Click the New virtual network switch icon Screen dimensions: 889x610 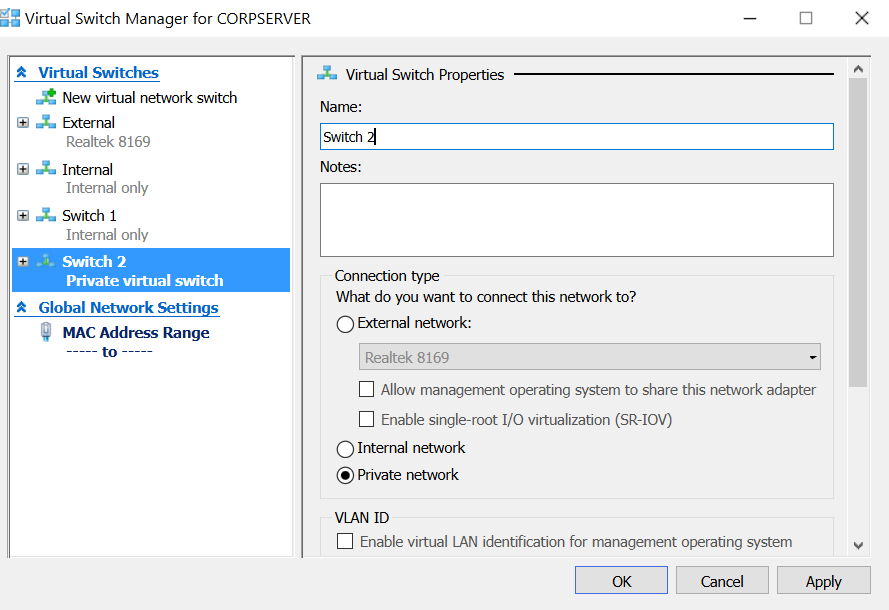point(46,97)
